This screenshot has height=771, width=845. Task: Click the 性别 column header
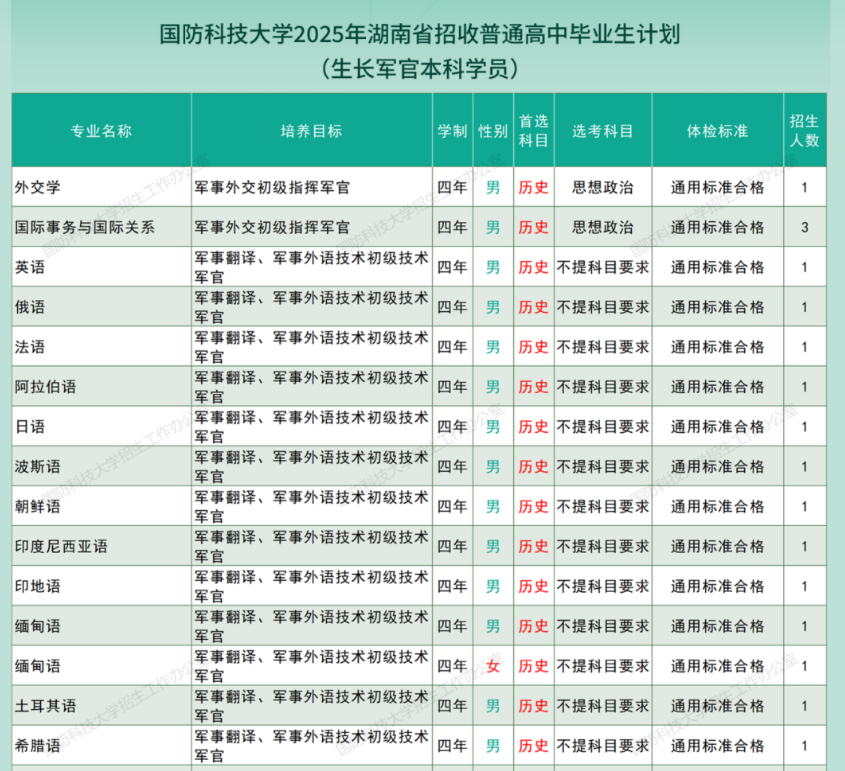pos(492,129)
